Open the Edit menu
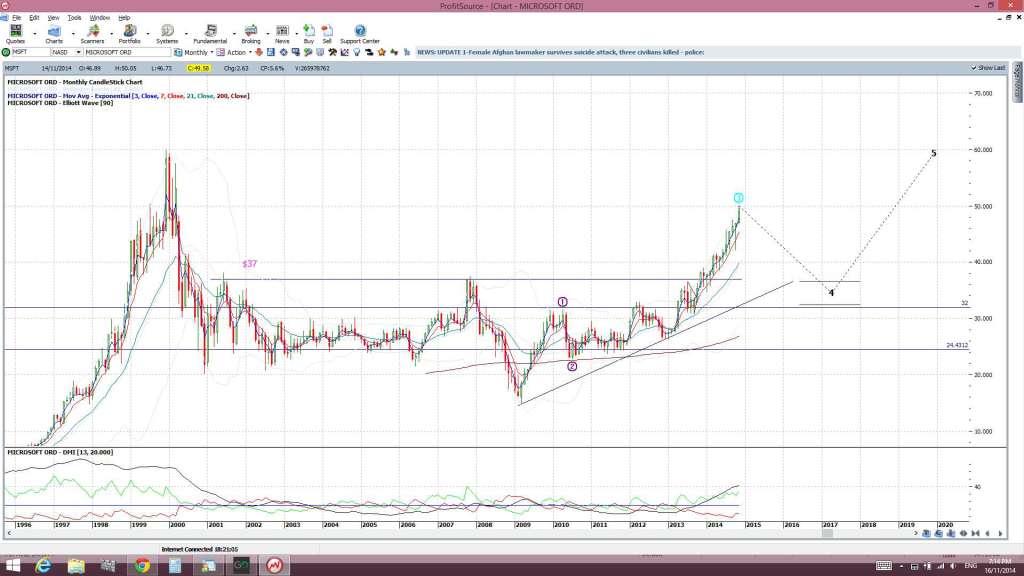The width and height of the screenshot is (1024, 576). click(x=34, y=18)
